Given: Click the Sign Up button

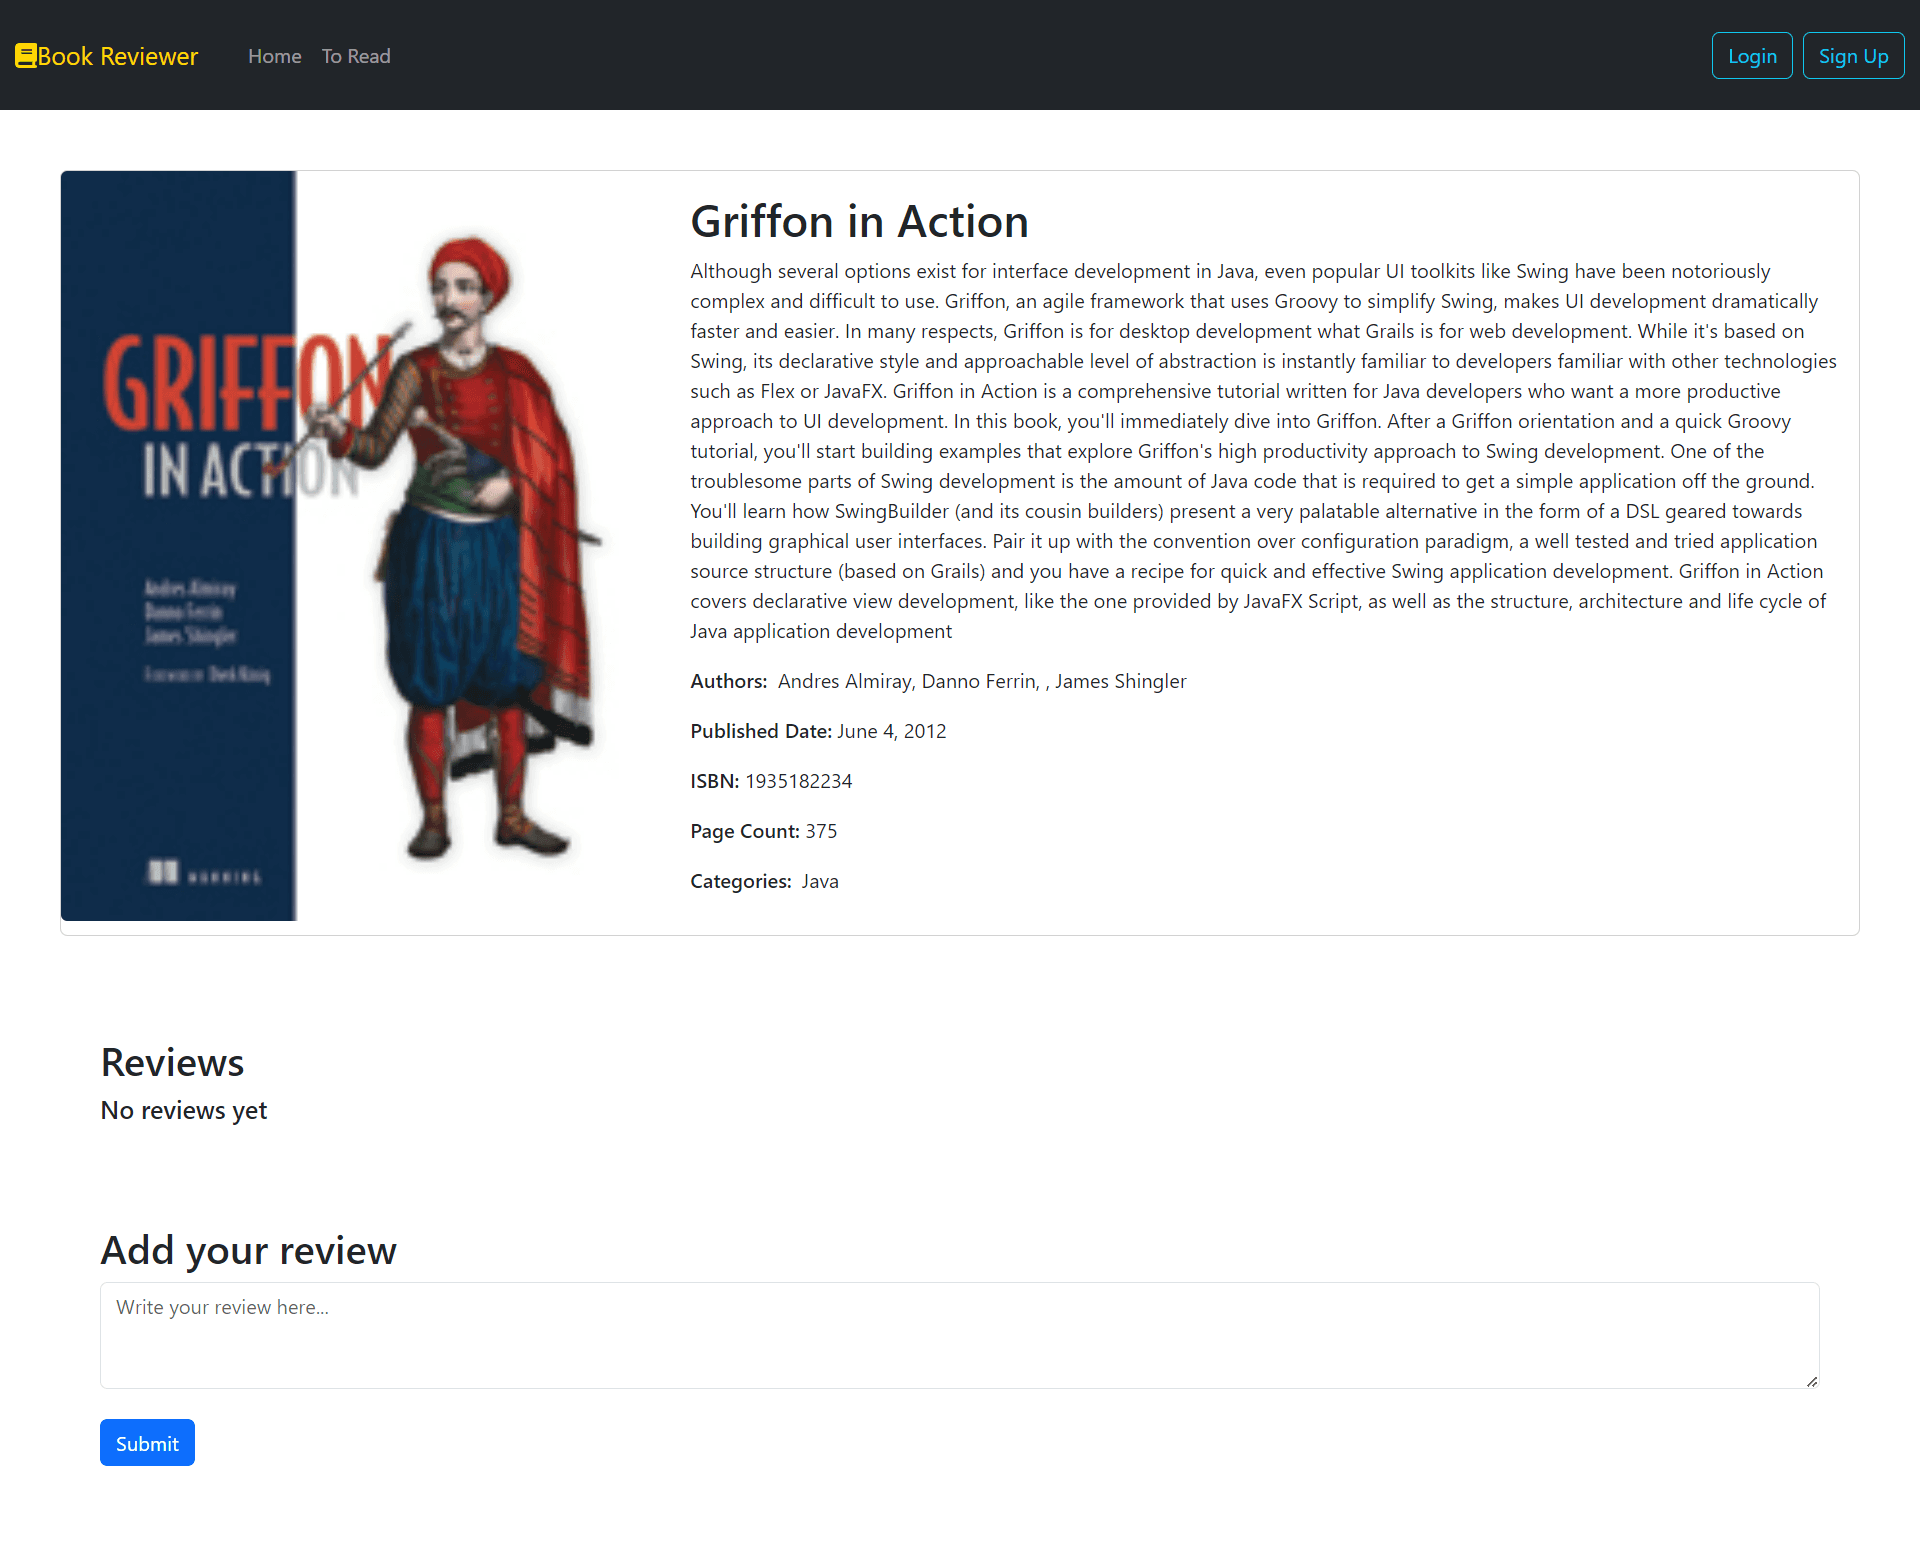Looking at the screenshot, I should [x=1853, y=56].
